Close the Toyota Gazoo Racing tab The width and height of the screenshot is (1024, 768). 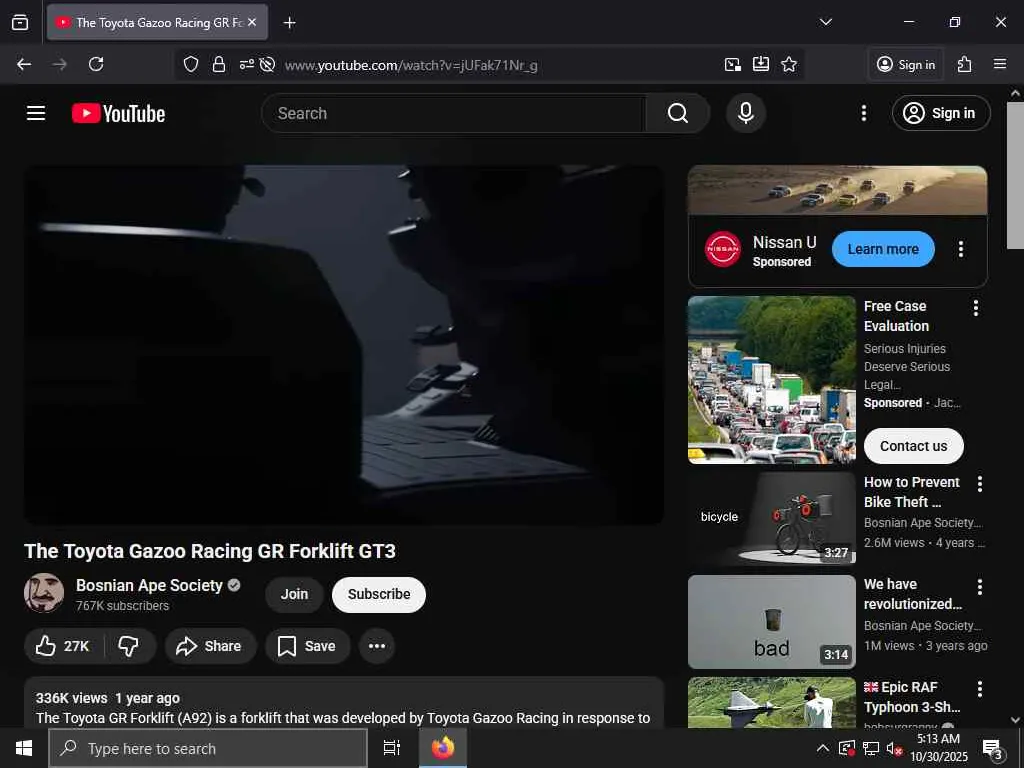[x=252, y=22]
